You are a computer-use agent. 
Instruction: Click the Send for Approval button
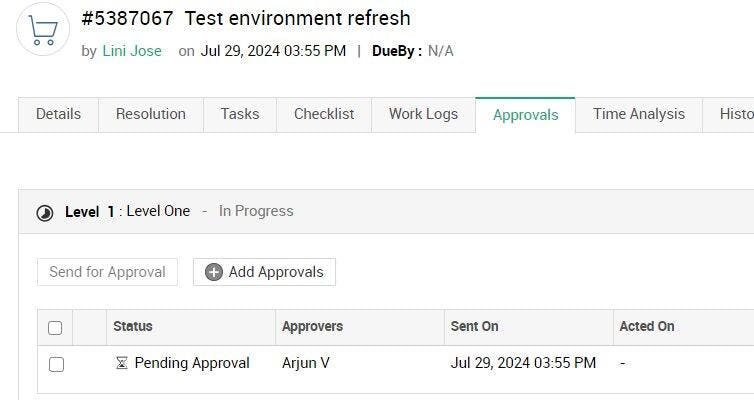pyautogui.click(x=107, y=272)
